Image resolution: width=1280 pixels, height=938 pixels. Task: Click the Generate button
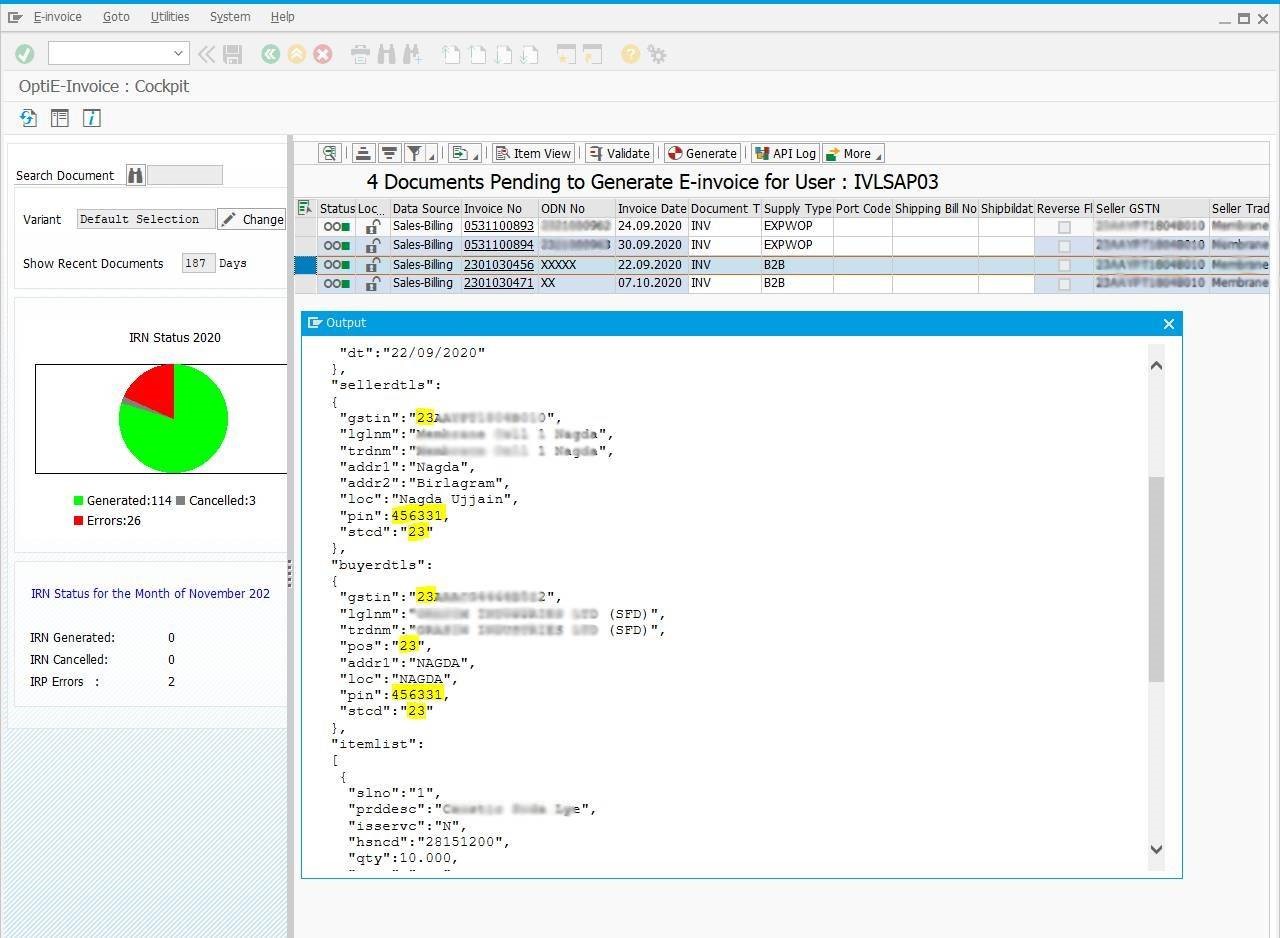point(702,153)
